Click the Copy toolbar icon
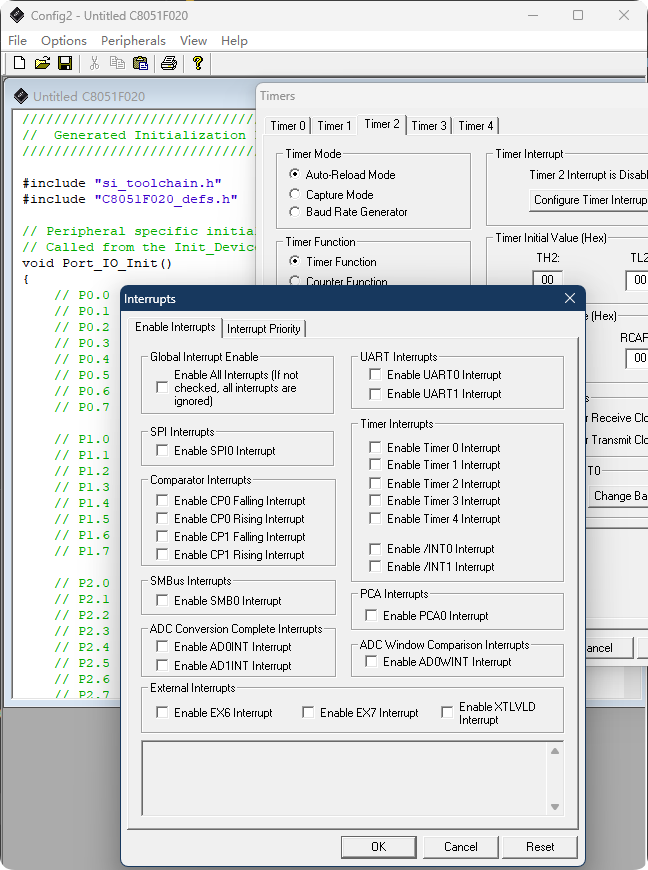This screenshot has width=648, height=870. pyautogui.click(x=117, y=63)
